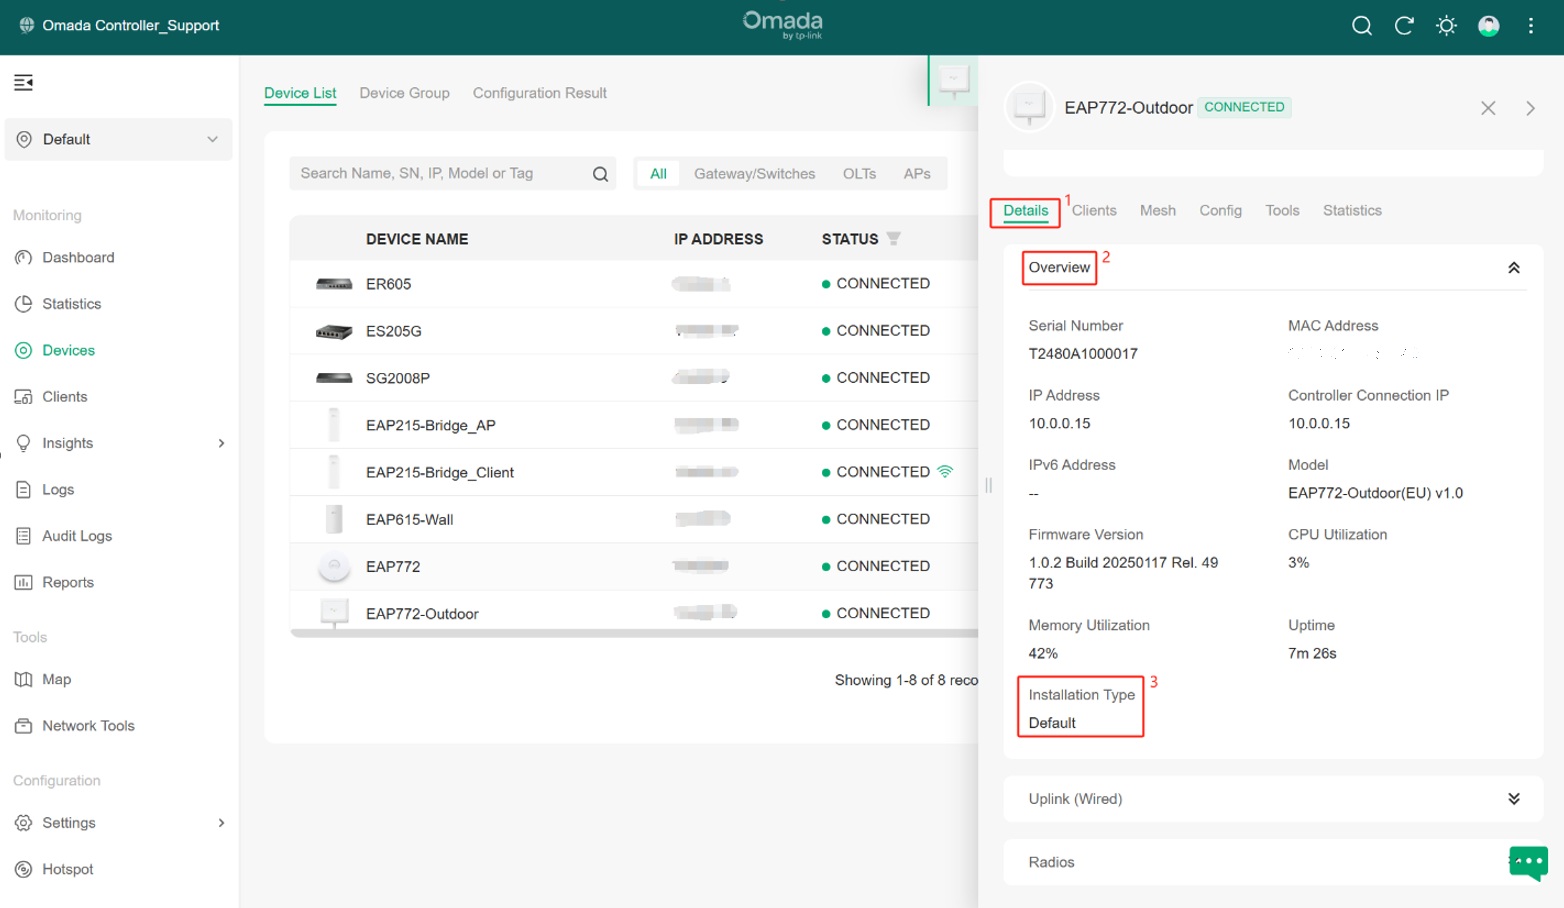Expand the Insights submenu arrow

click(x=221, y=443)
